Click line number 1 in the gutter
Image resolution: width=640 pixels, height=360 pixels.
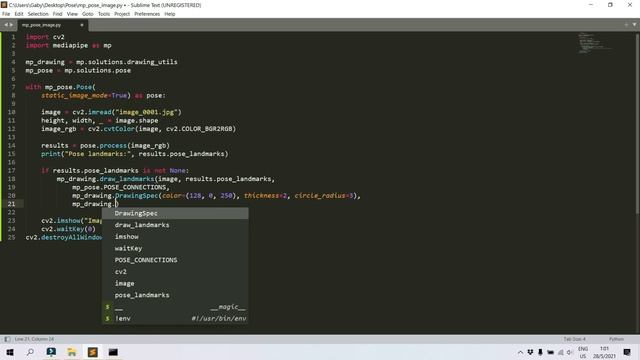coord(13,37)
